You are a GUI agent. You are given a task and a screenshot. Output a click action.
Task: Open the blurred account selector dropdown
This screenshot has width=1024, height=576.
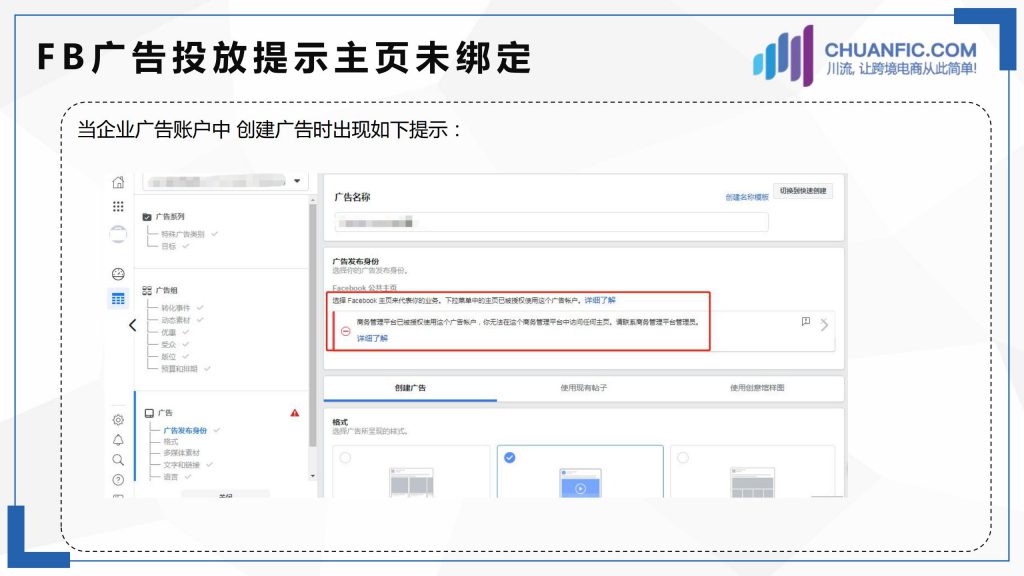[x=225, y=181]
